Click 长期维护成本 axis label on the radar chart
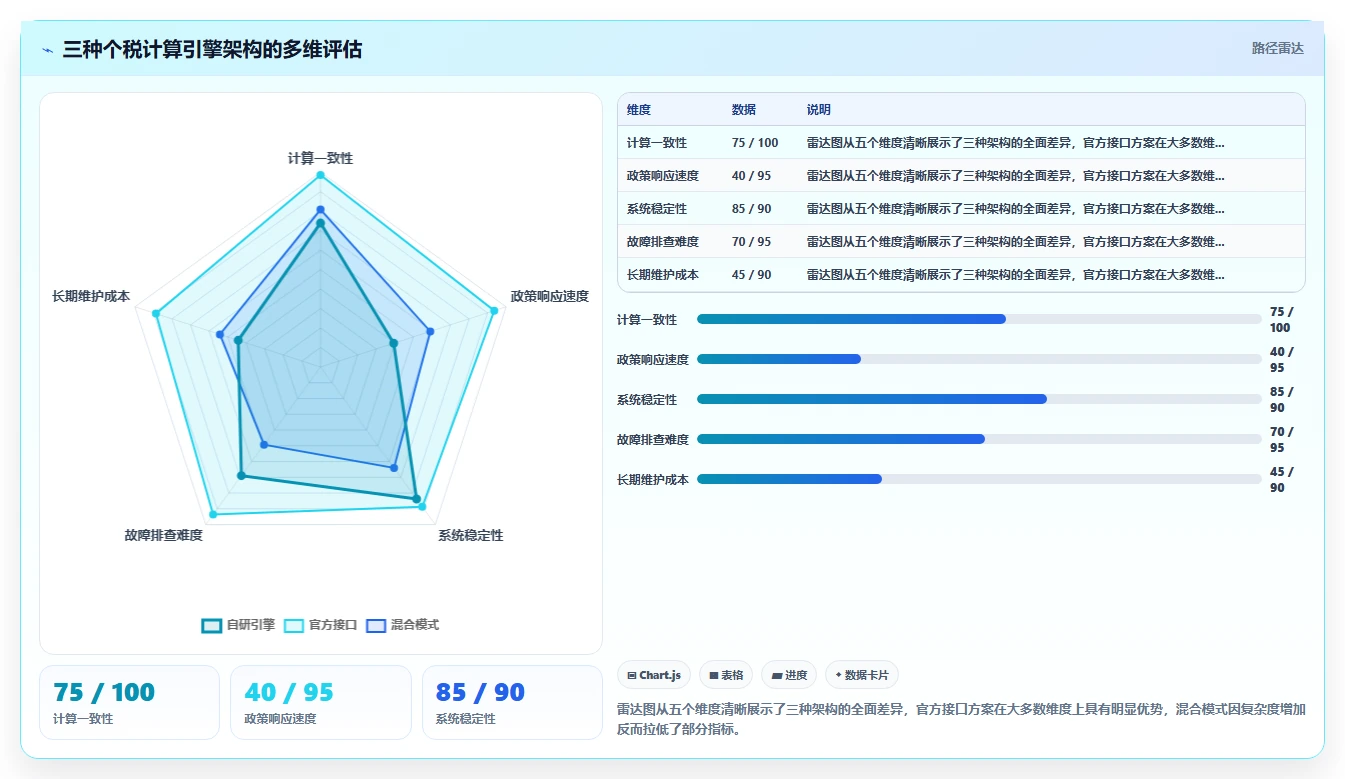Image resolution: width=1345 pixels, height=779 pixels. click(91, 296)
